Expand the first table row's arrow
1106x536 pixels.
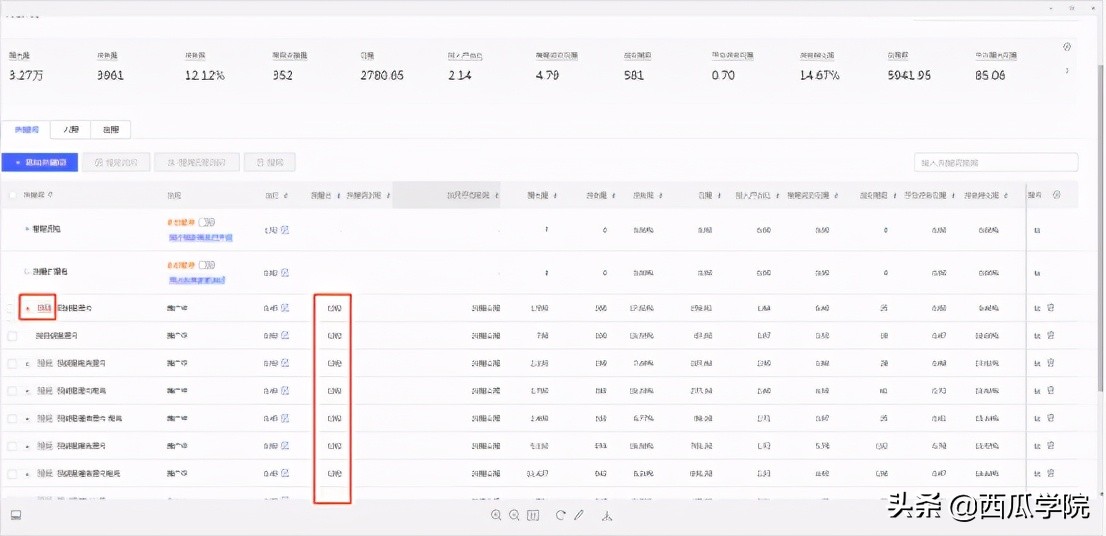point(28,230)
